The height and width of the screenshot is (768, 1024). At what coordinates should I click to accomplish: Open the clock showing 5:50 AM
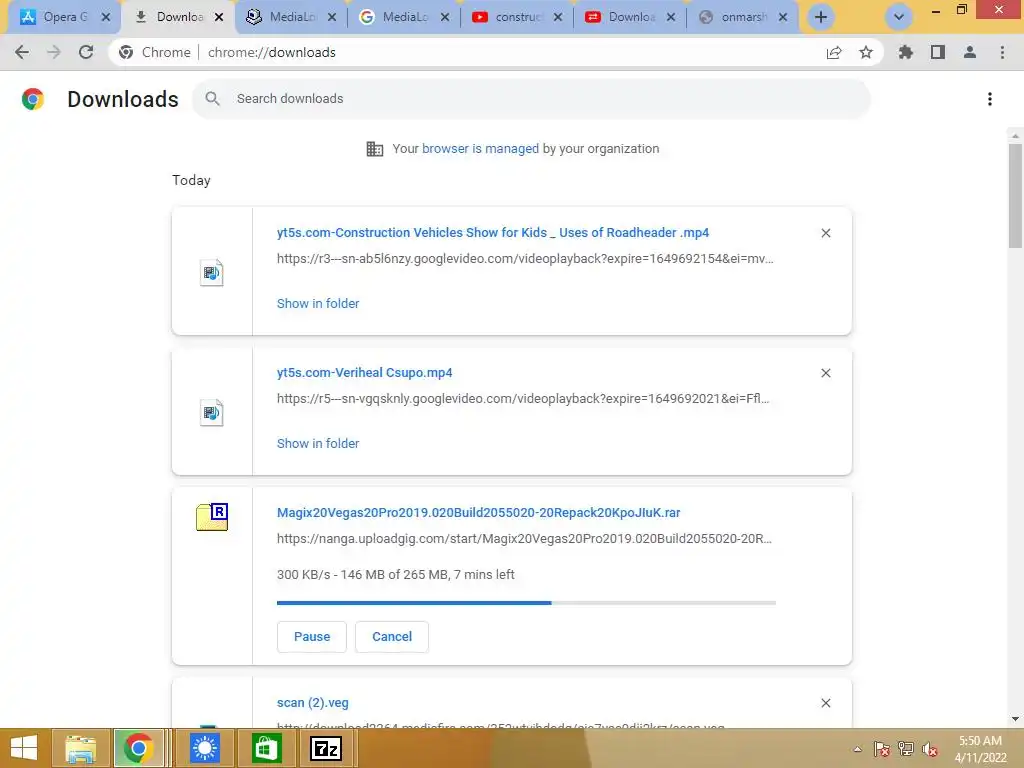980,749
